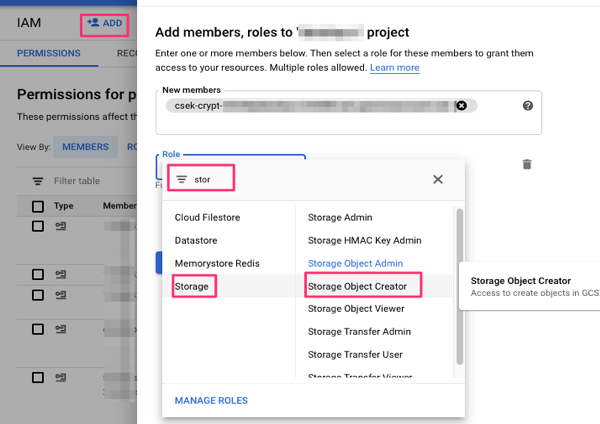Click the help icon beside New members
The image size is (600, 424).
pyautogui.click(x=527, y=106)
